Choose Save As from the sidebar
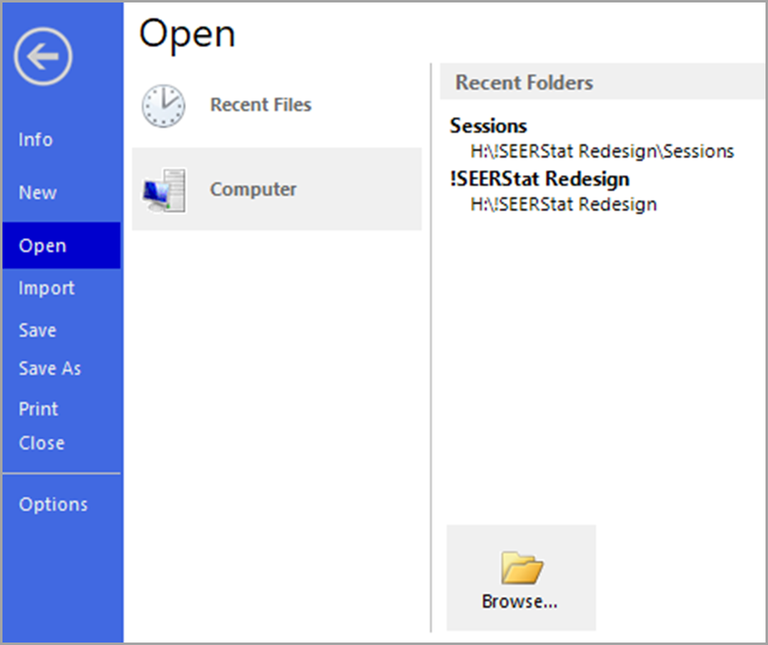This screenshot has width=768, height=645. point(50,369)
